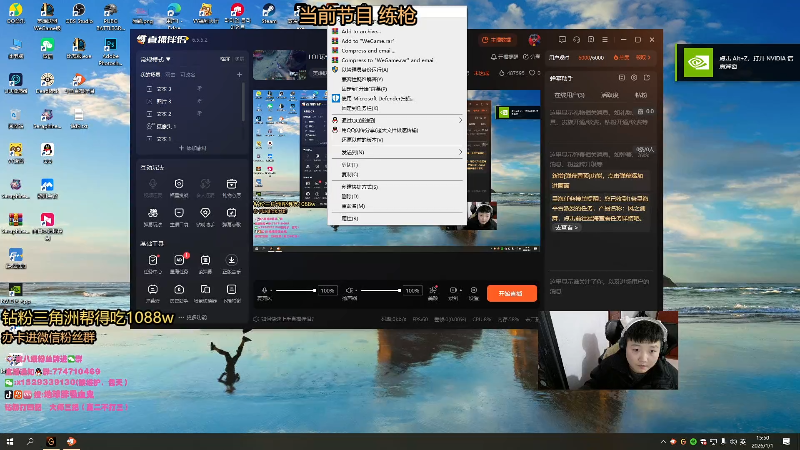Expand 发送到(N) submenu in context menu

click(x=397, y=152)
